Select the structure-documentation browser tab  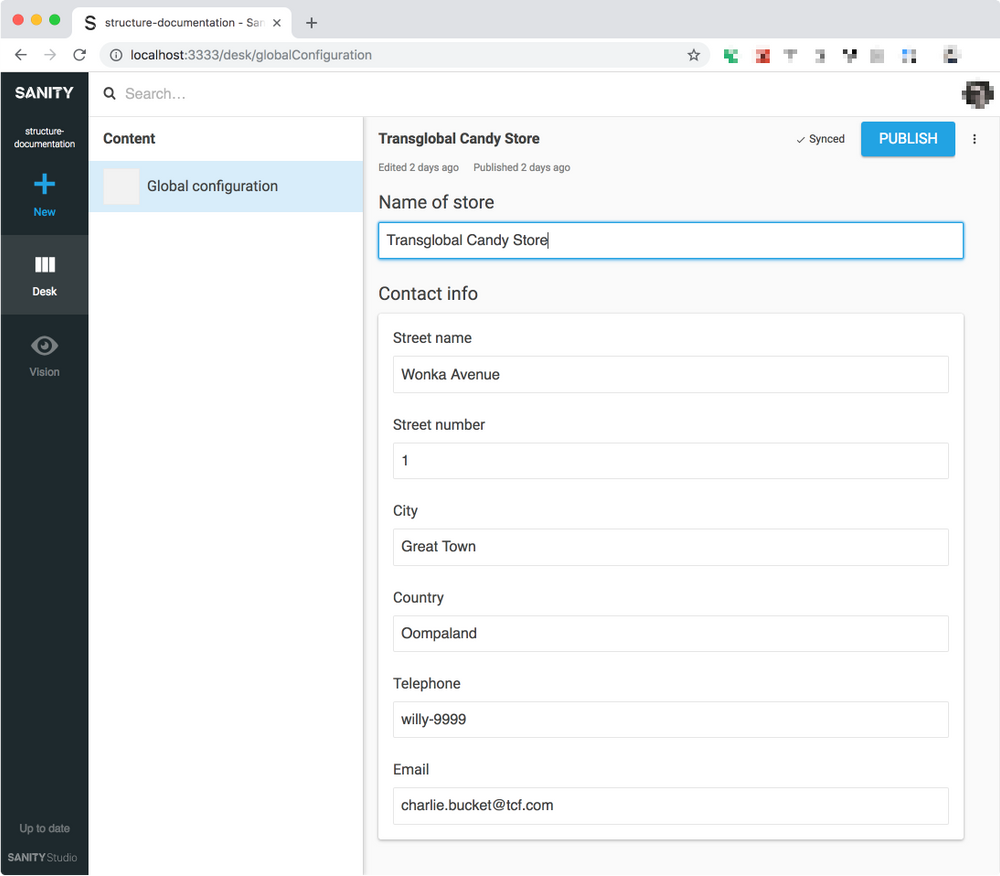click(x=182, y=23)
